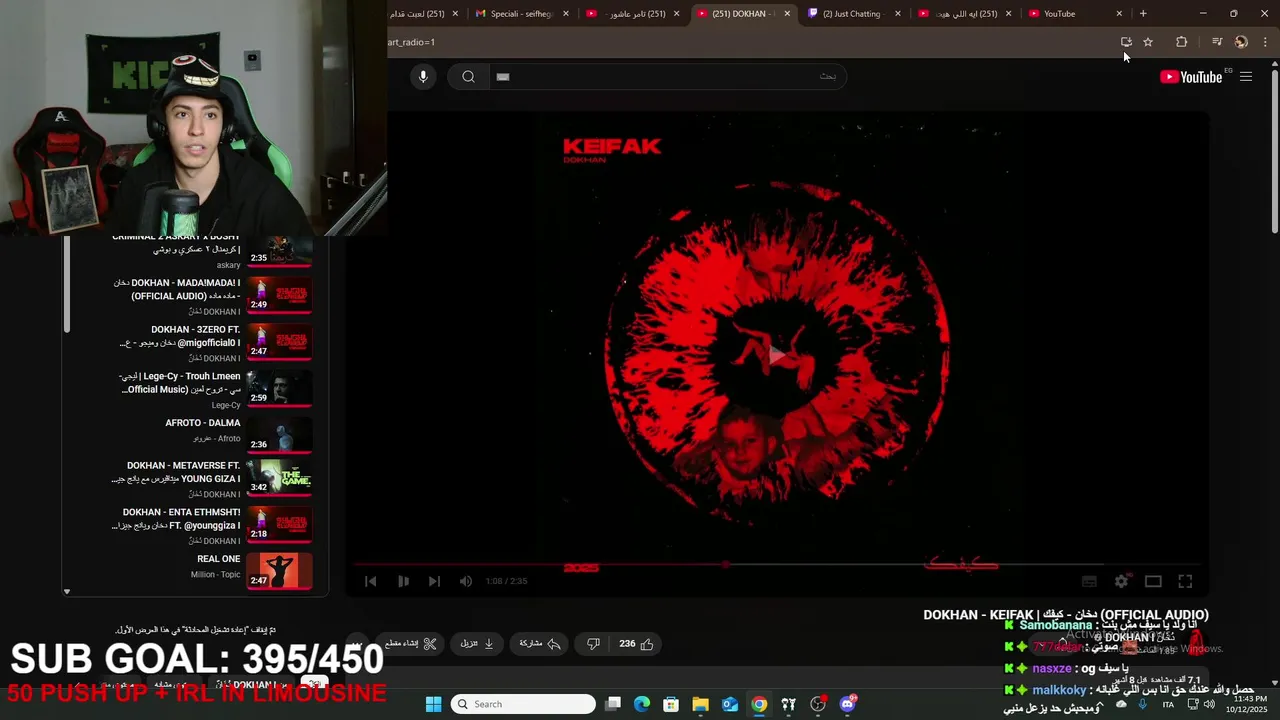
Task: Seek the red video progress bar
Action: (x=777, y=565)
